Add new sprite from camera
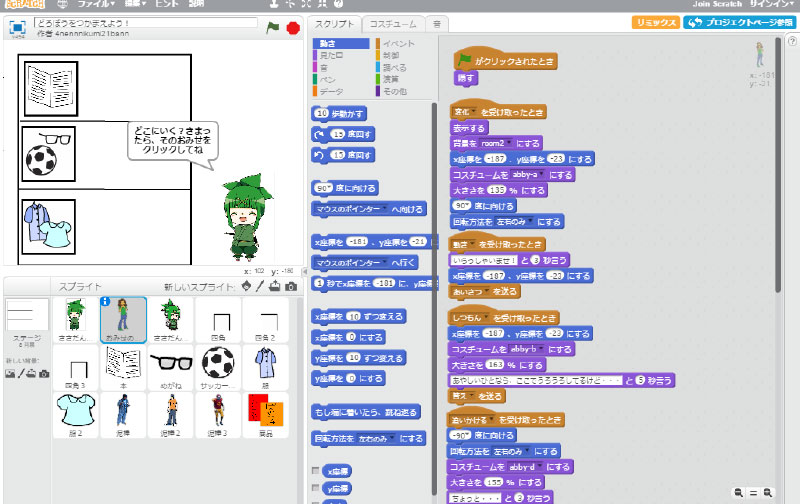Screen dimensions: 800x504 290,287
